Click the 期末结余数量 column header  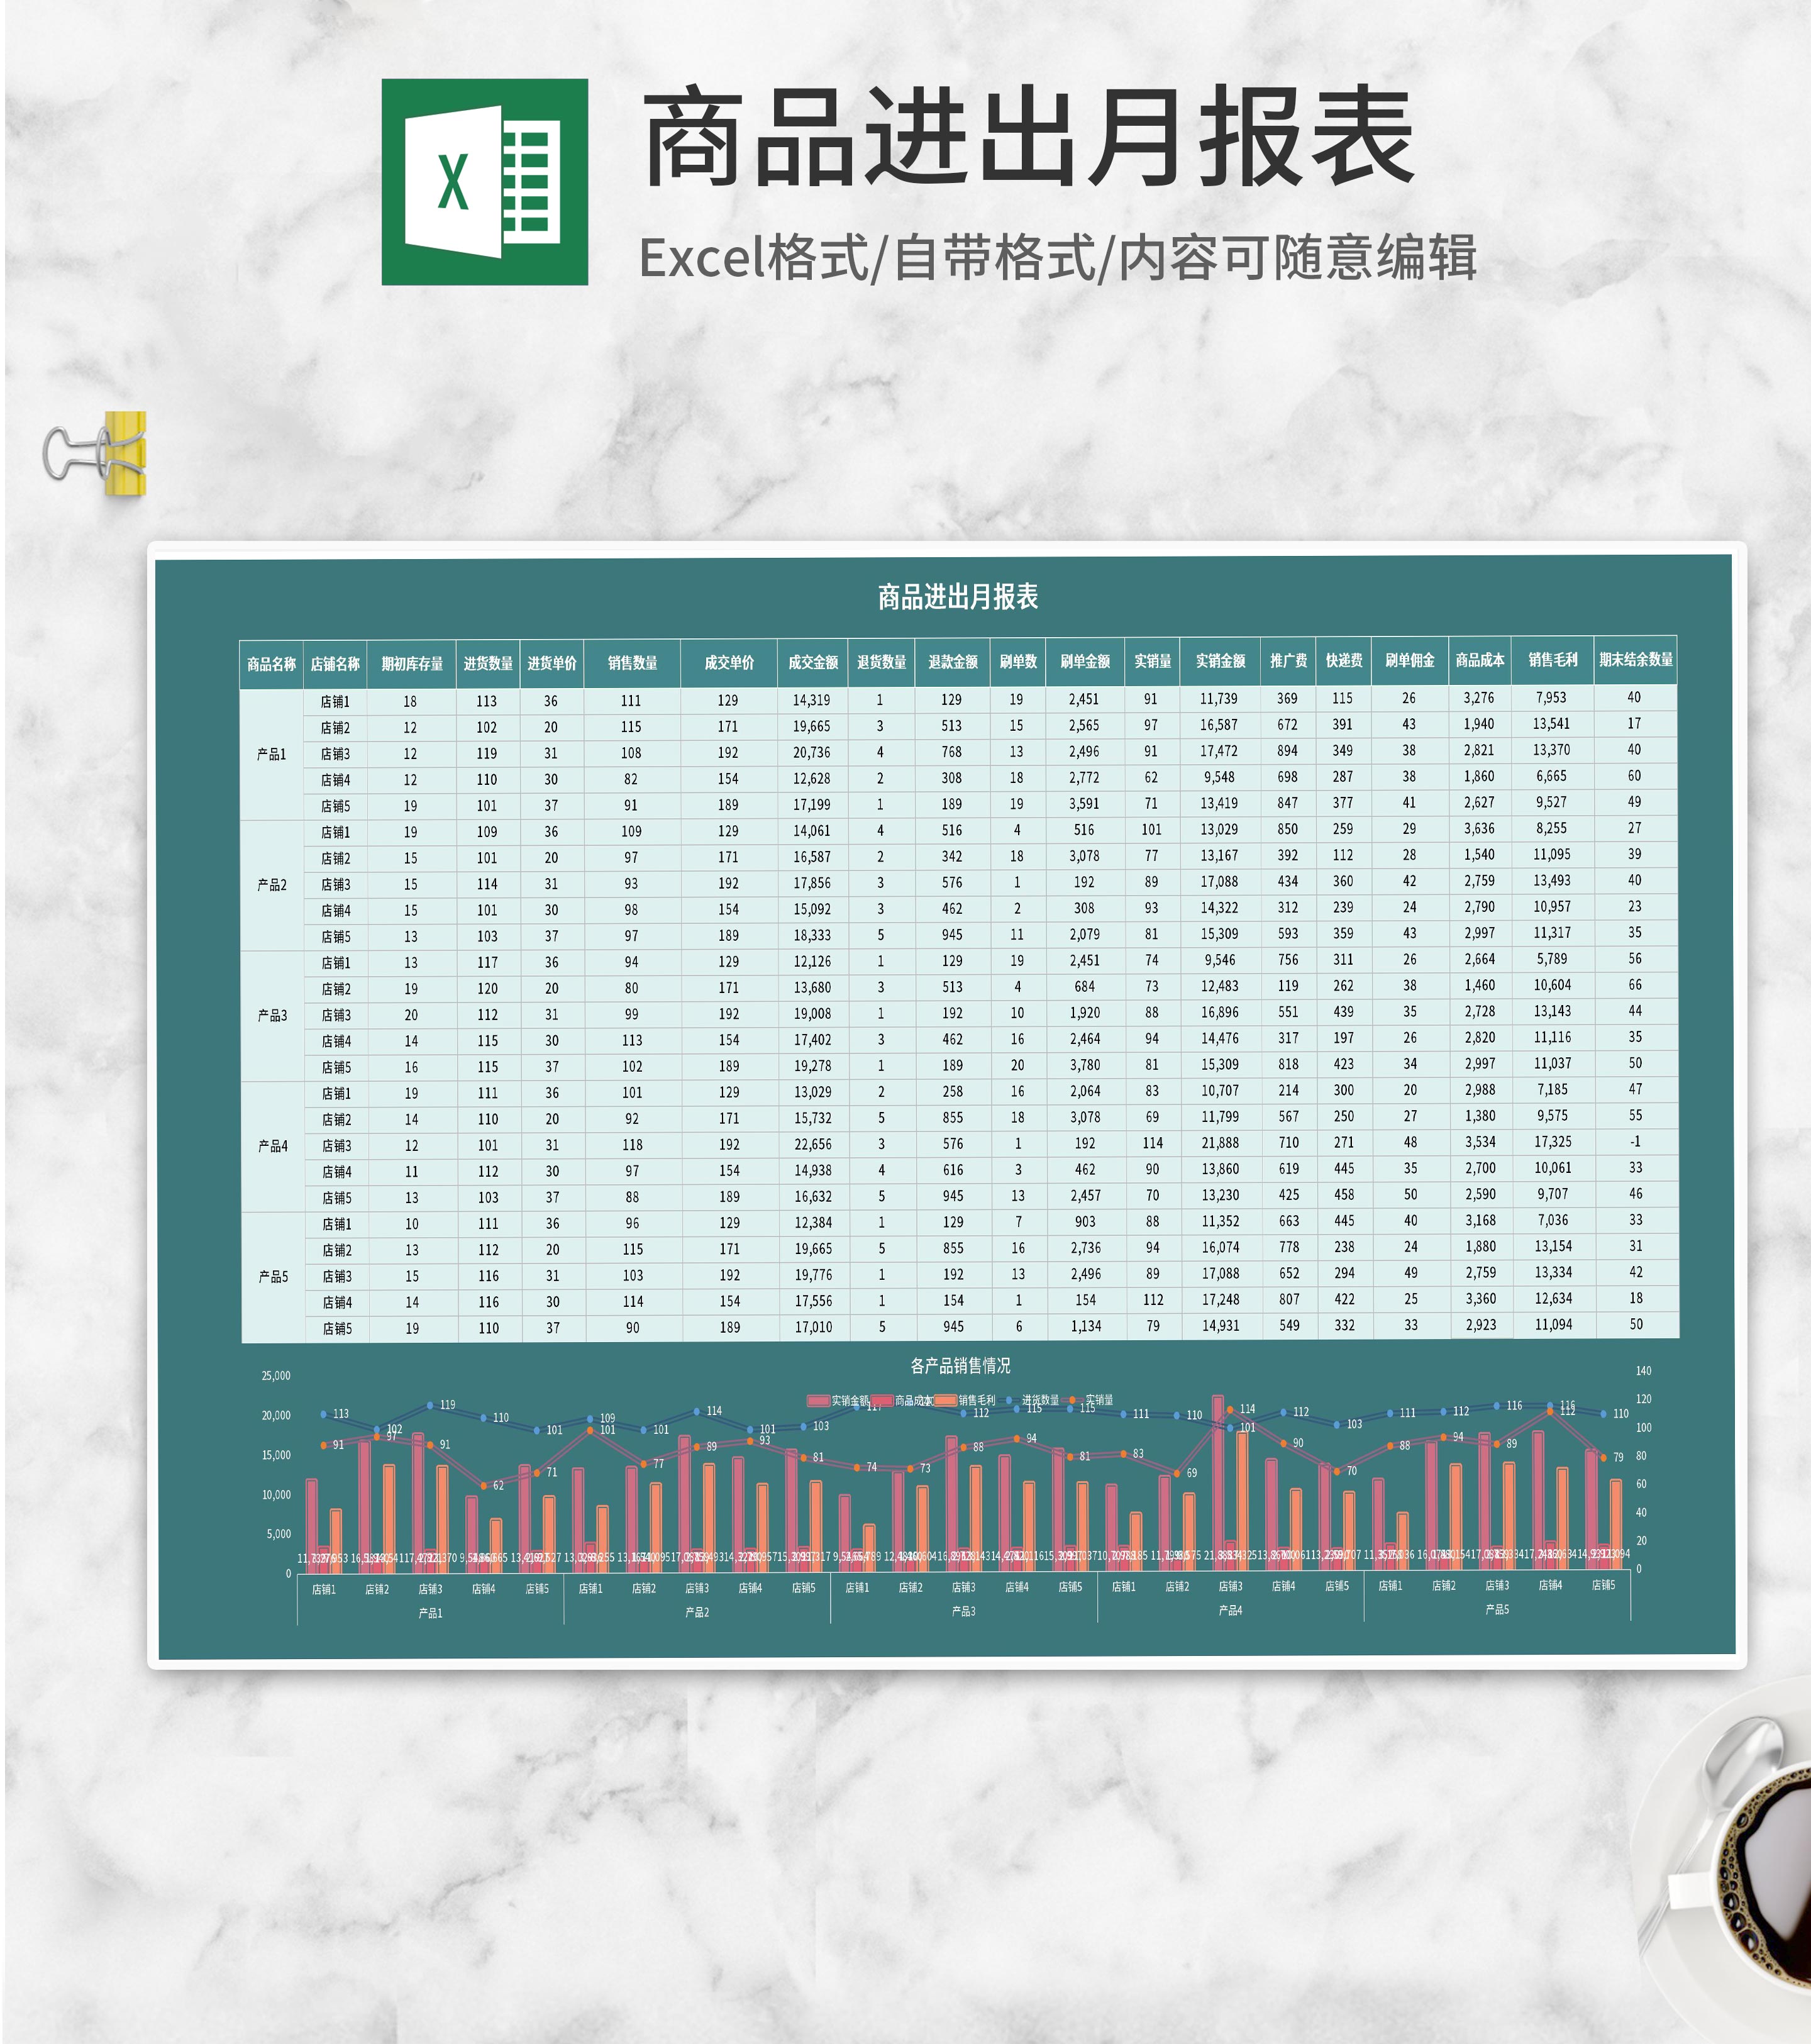tap(1635, 660)
